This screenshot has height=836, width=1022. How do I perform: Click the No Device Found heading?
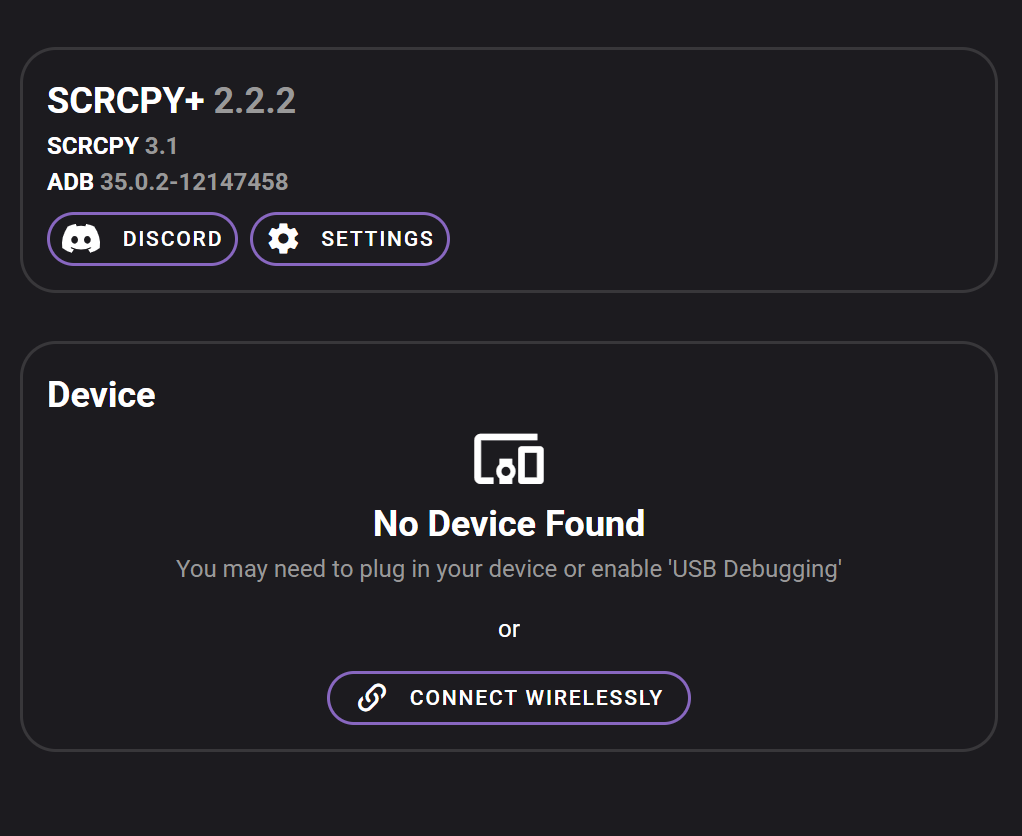tap(509, 524)
